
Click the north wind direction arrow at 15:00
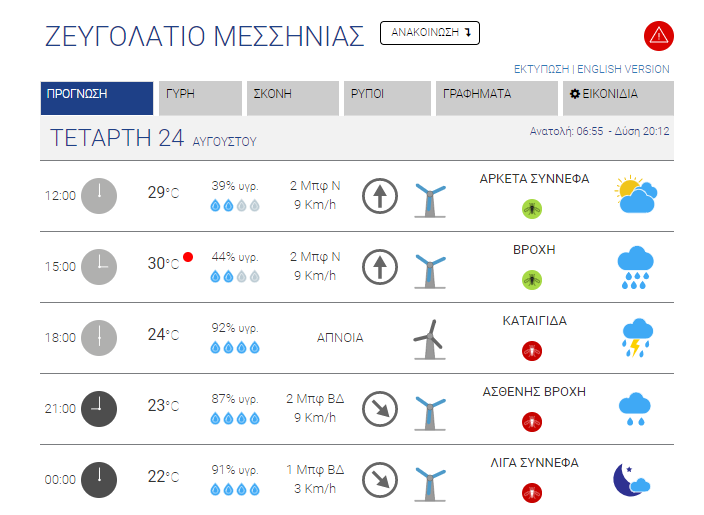pyautogui.click(x=380, y=267)
